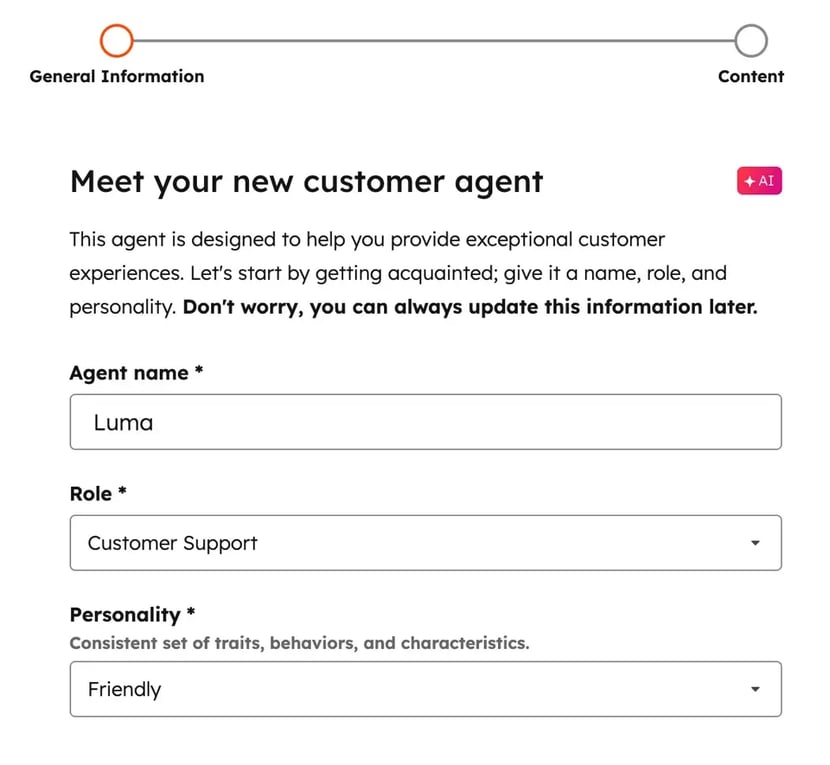Image resolution: width=830 pixels, height=765 pixels.
Task: Click the "Consistent set of traits" helper text
Action: coord(299,643)
